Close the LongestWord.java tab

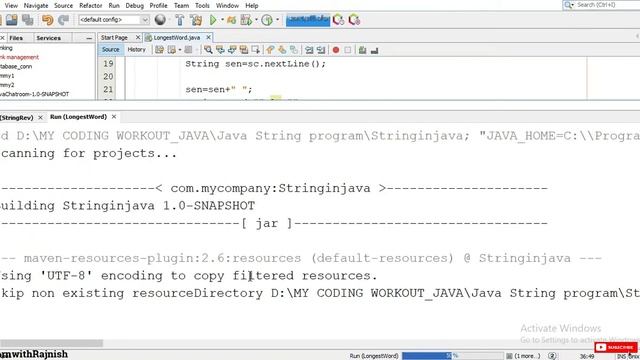209,38
